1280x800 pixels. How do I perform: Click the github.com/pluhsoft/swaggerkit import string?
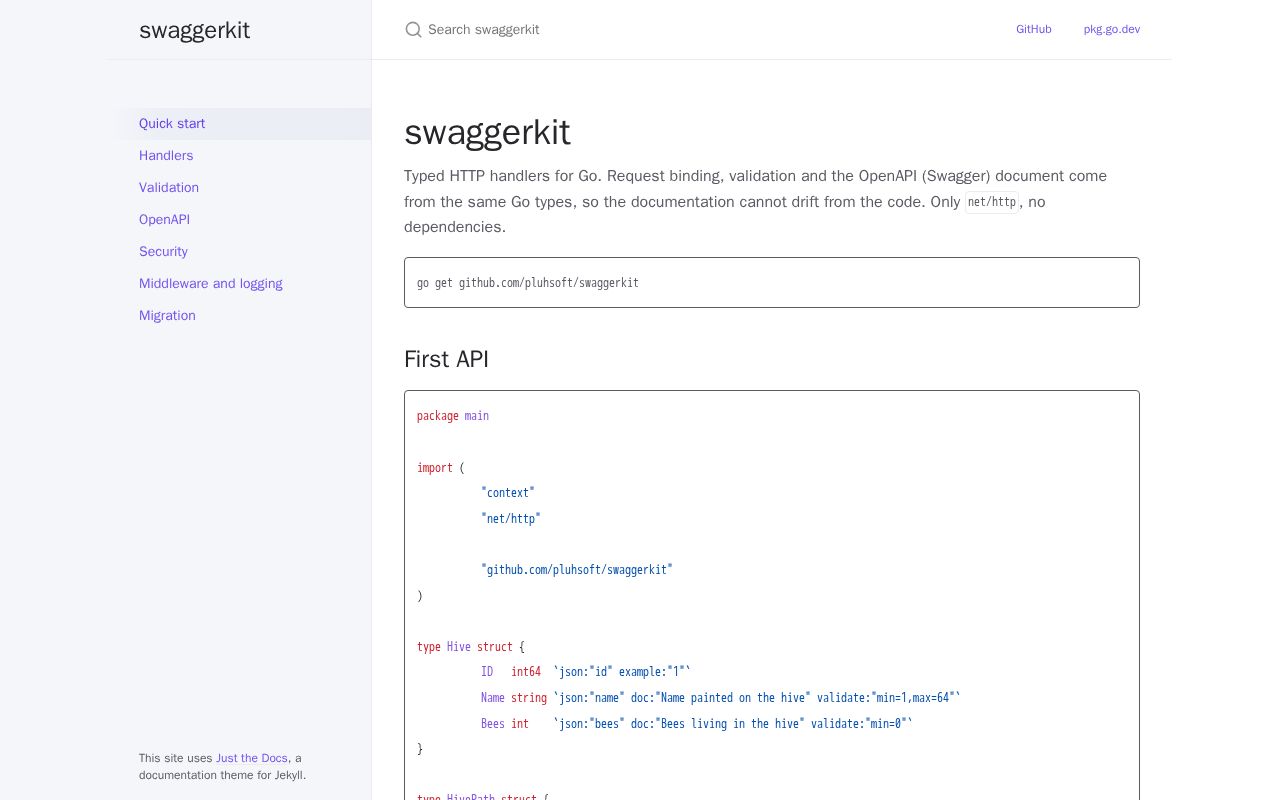(577, 570)
